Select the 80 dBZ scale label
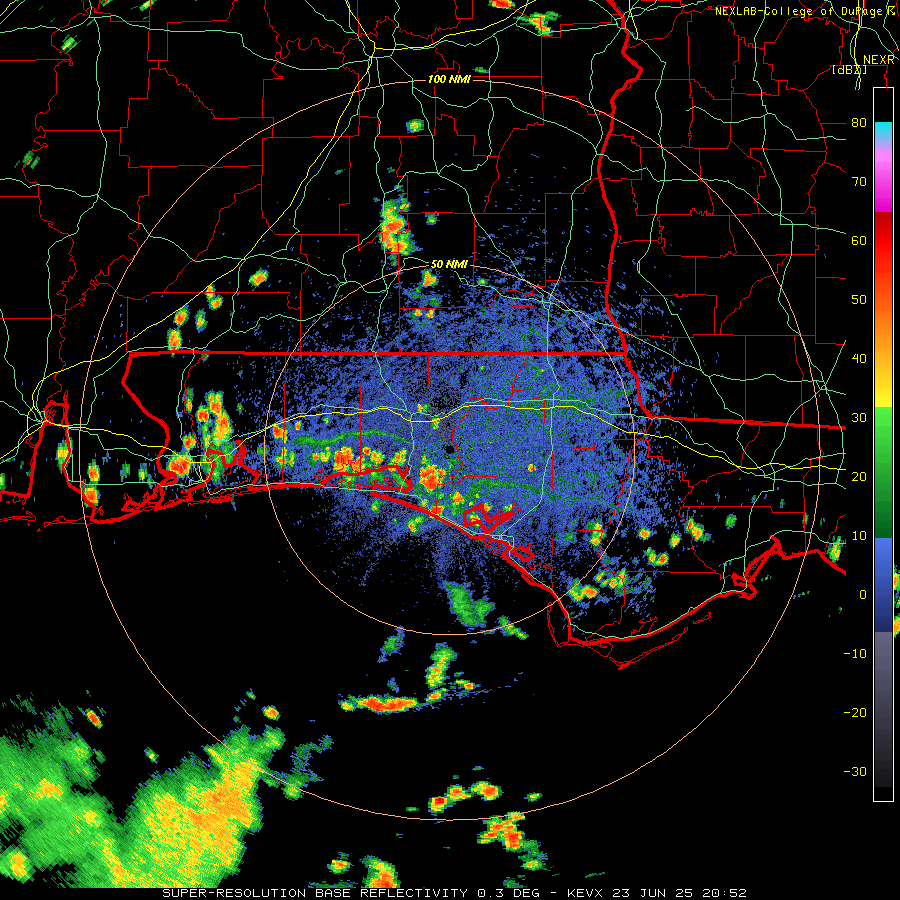900x900 pixels. coord(859,122)
